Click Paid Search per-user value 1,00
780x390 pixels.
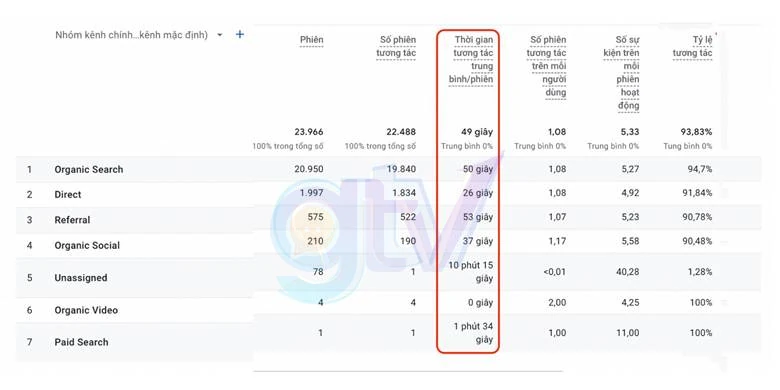[x=557, y=333]
